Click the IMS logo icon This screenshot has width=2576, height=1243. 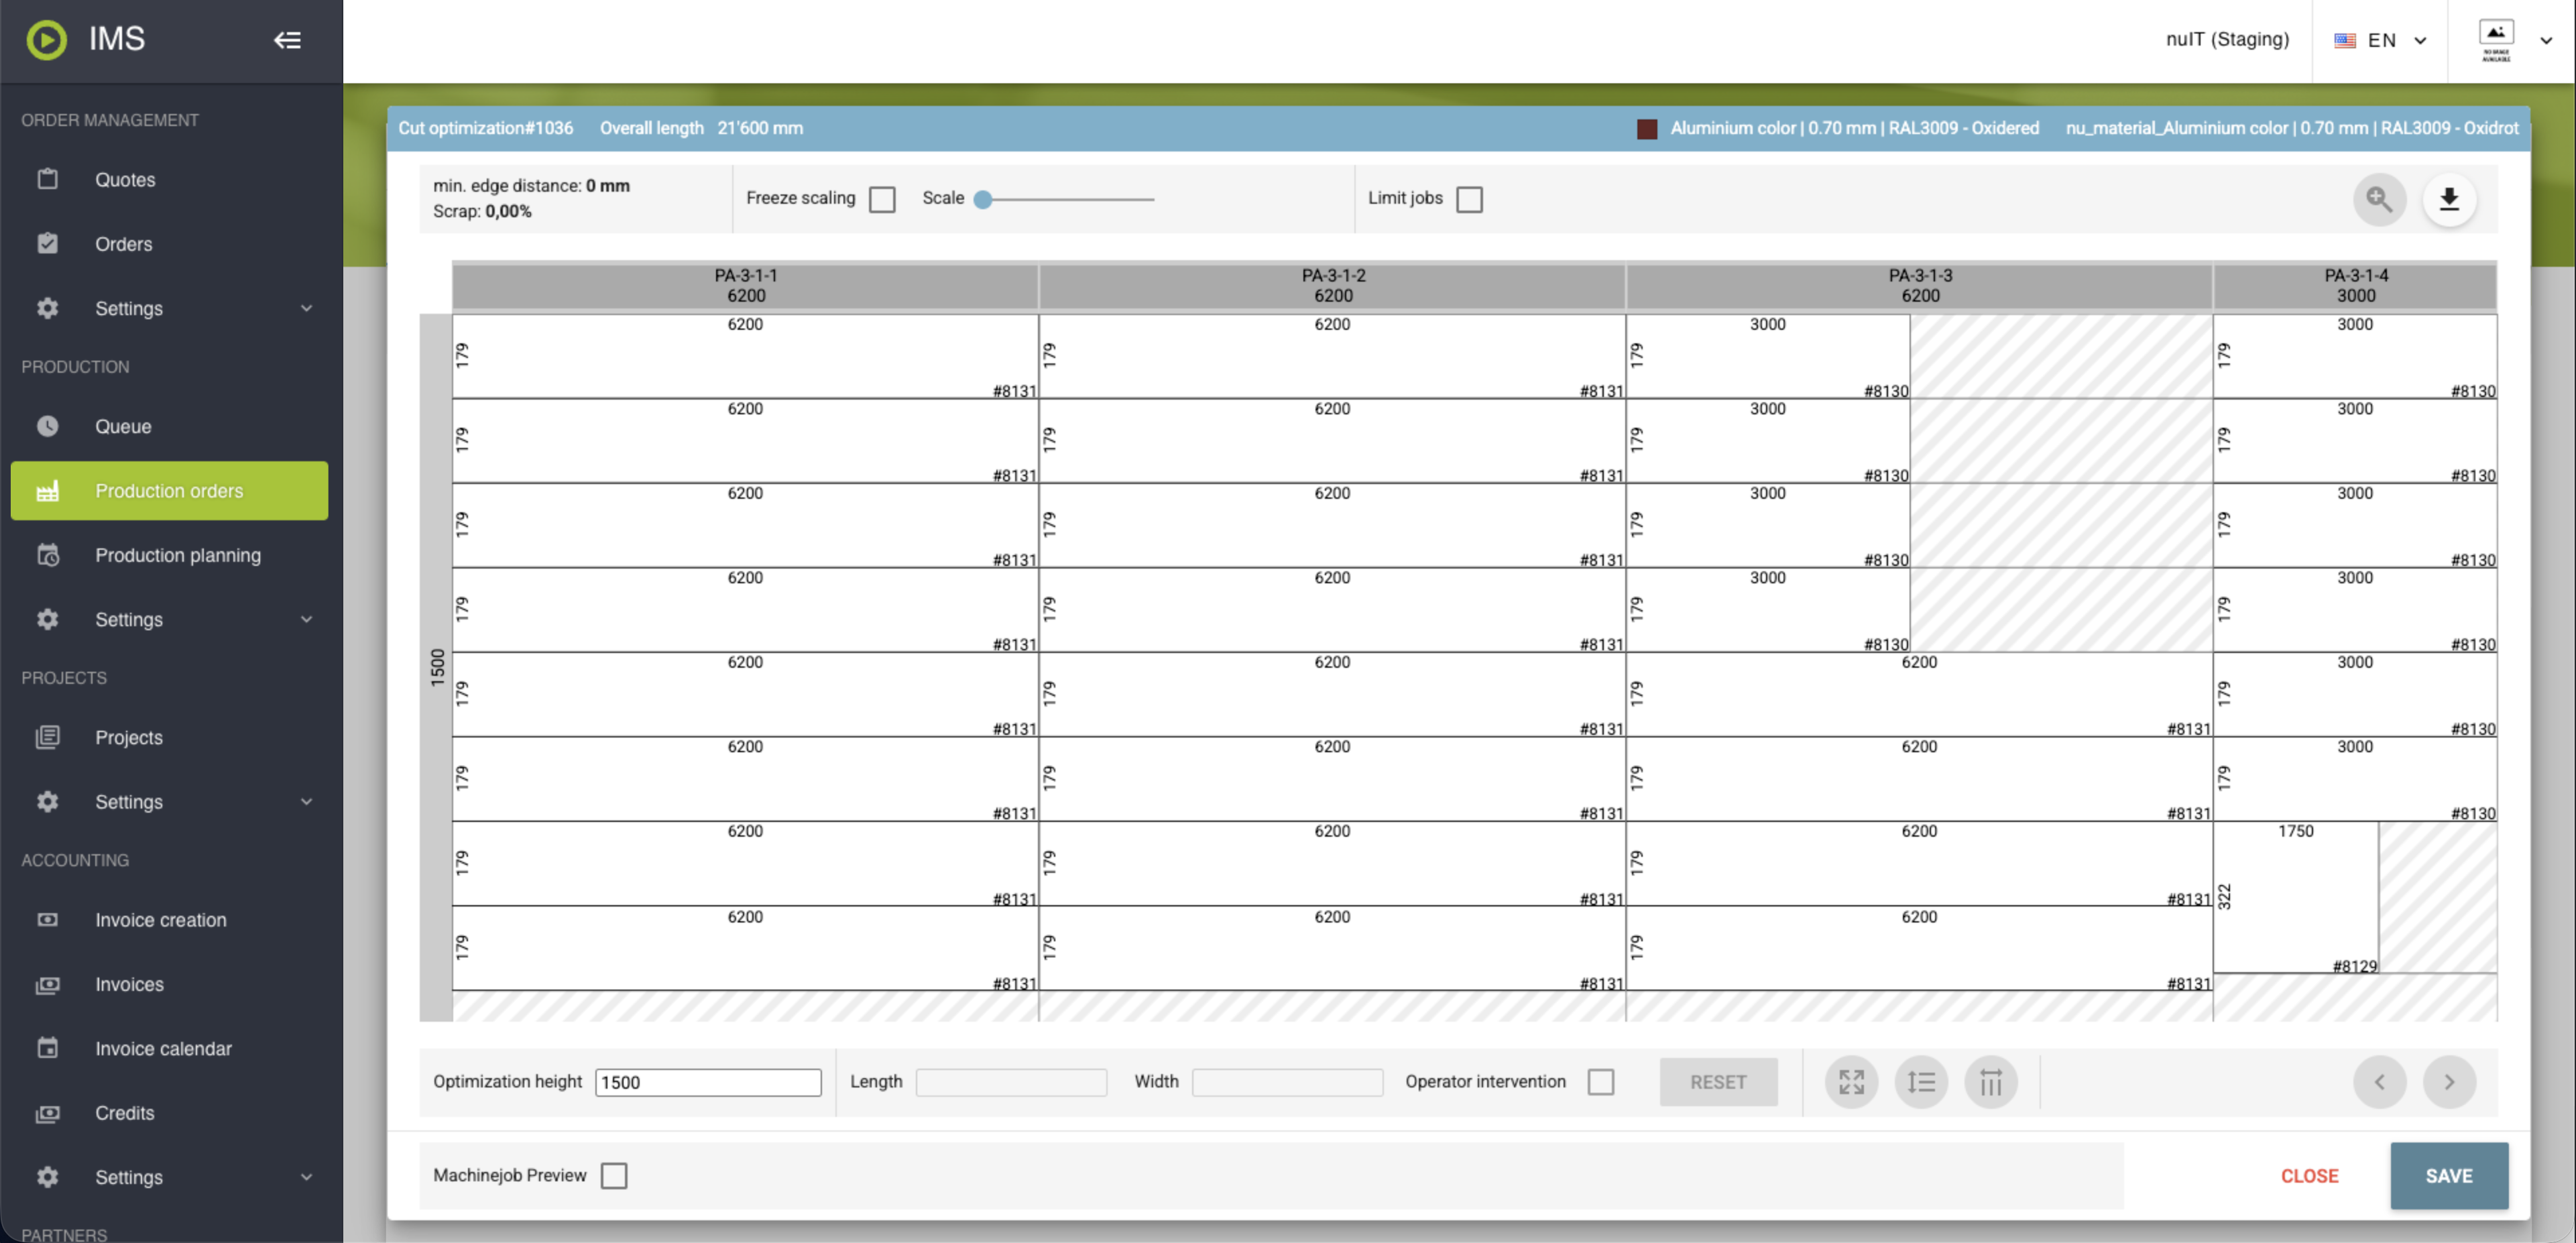(x=46, y=40)
